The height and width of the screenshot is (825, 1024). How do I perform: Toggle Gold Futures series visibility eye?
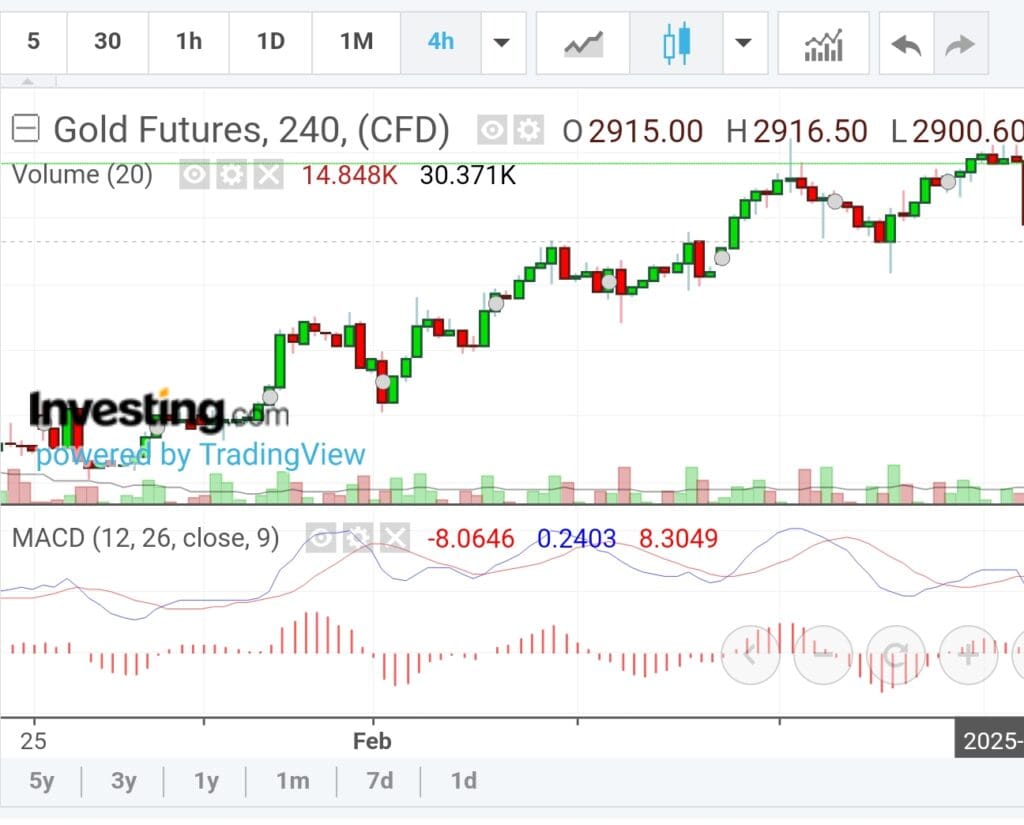(x=492, y=130)
